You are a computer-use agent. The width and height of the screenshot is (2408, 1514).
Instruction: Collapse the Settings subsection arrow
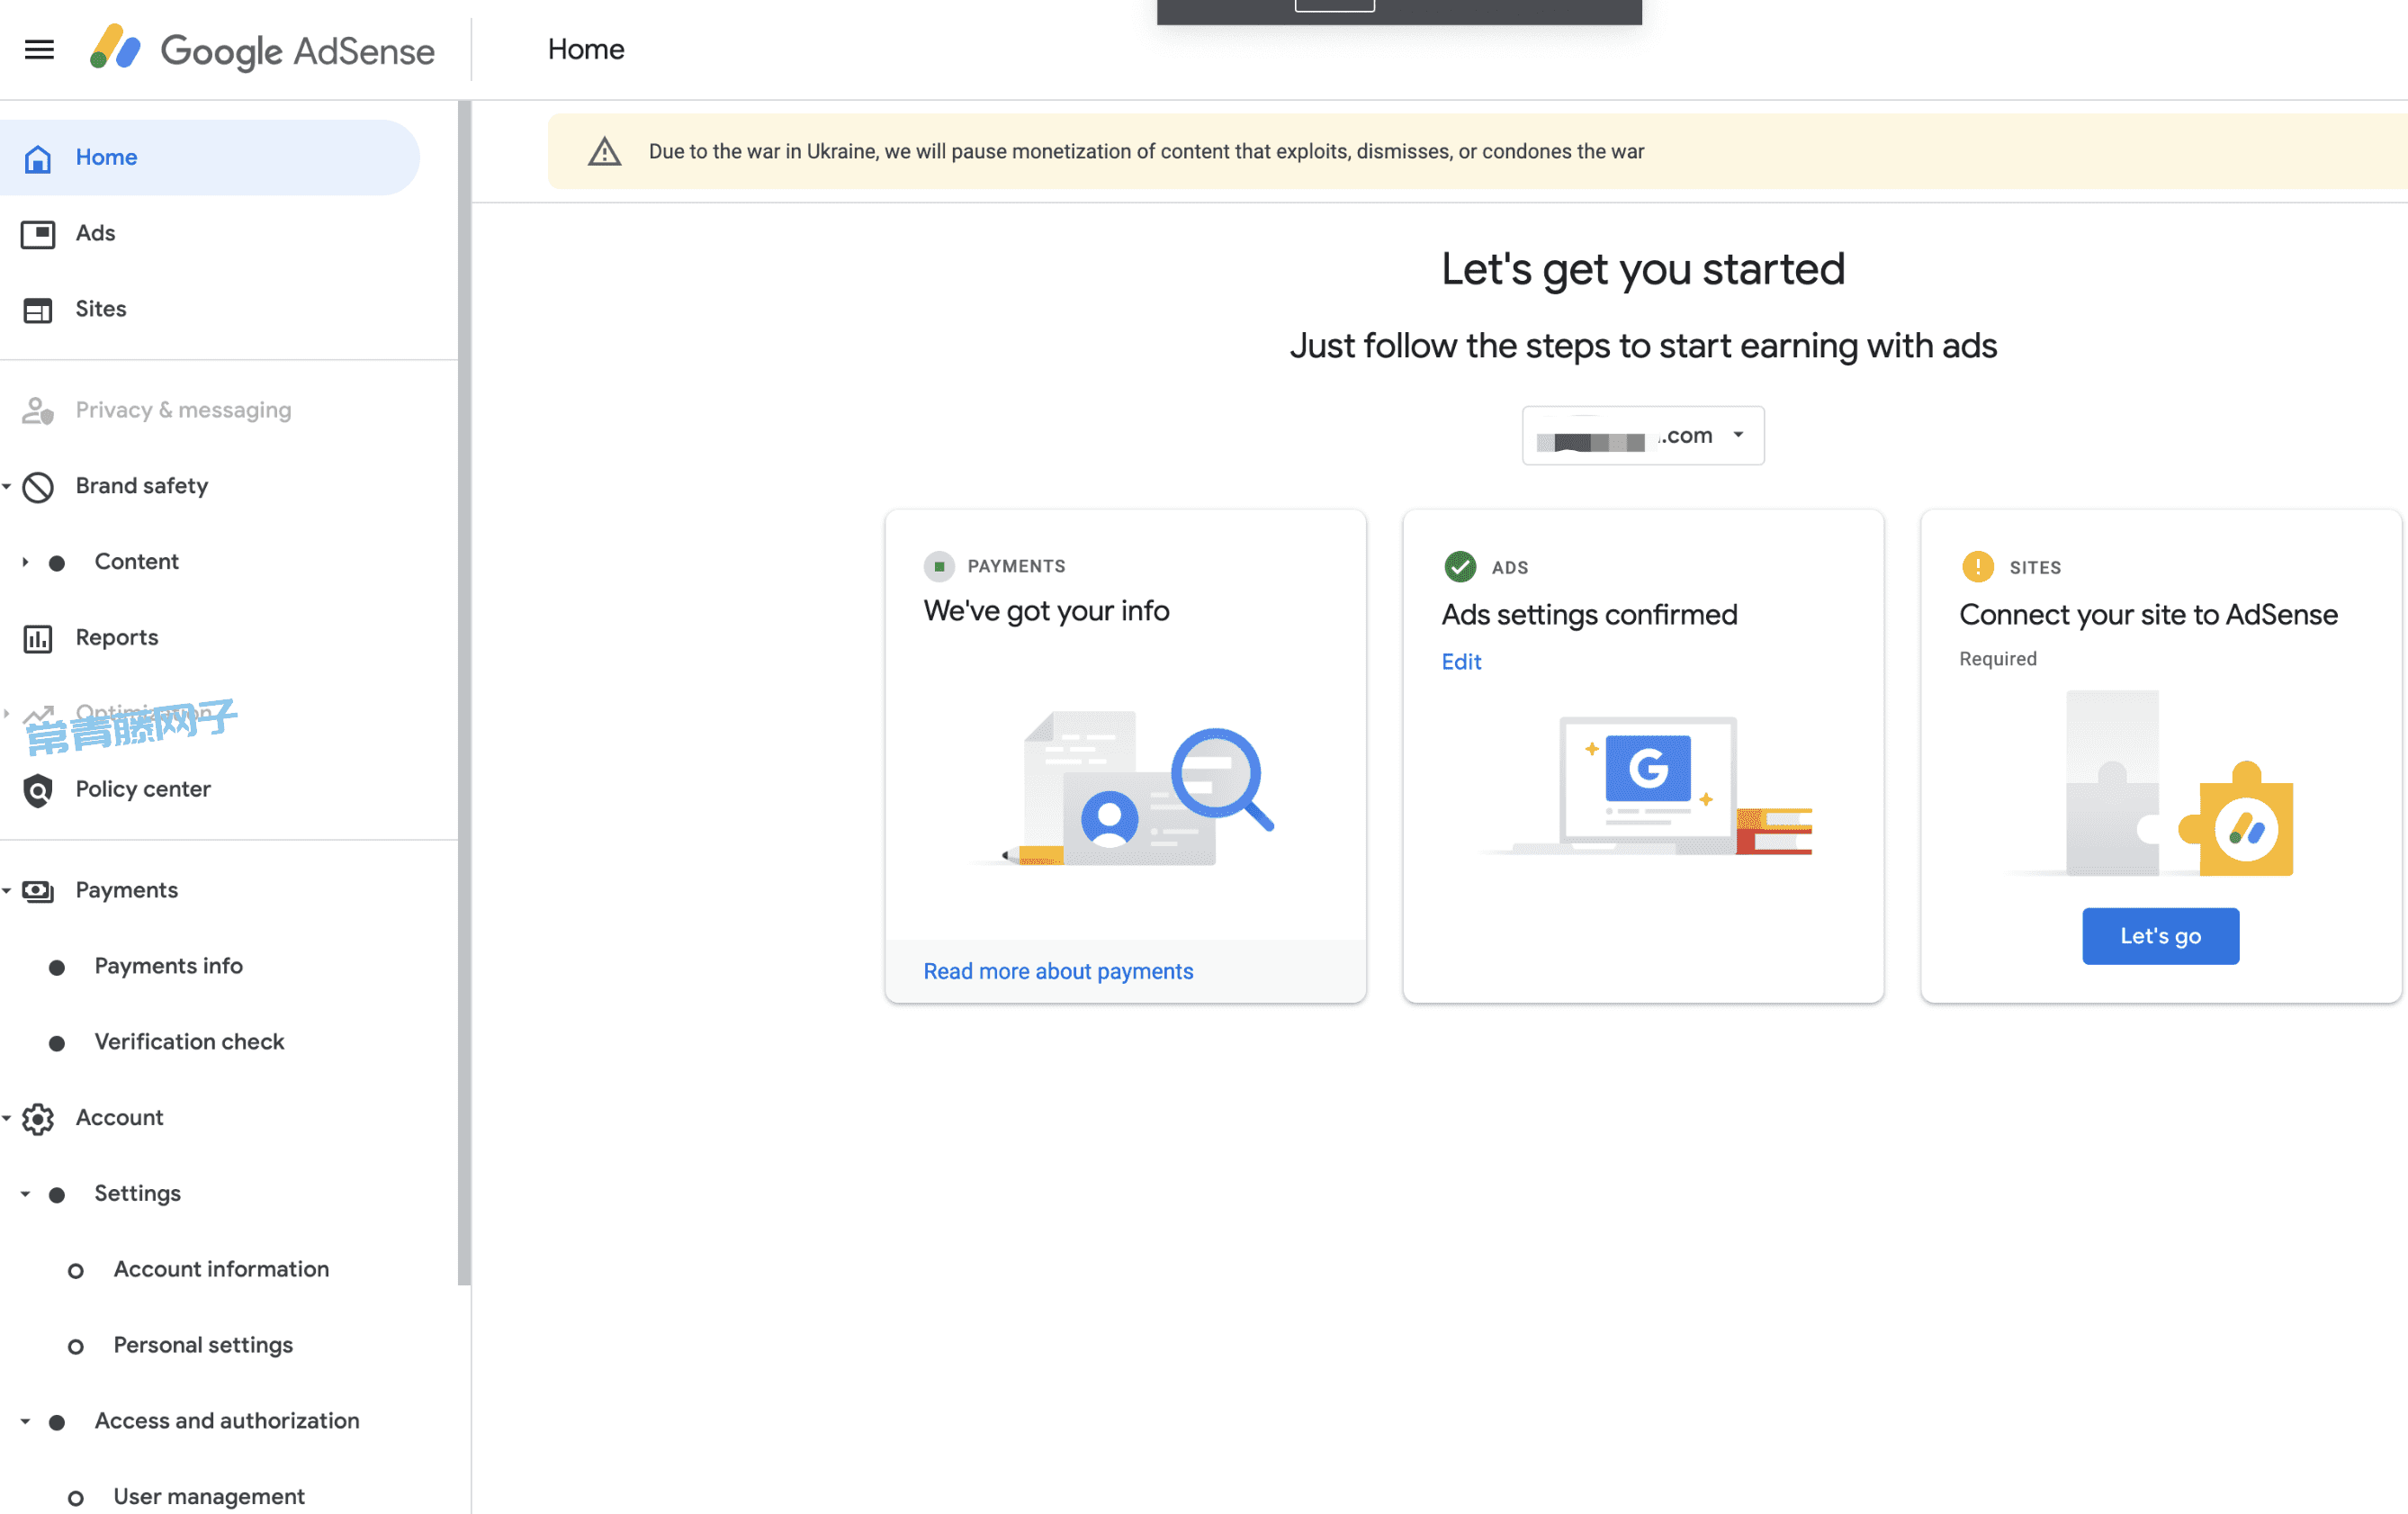[25, 1194]
